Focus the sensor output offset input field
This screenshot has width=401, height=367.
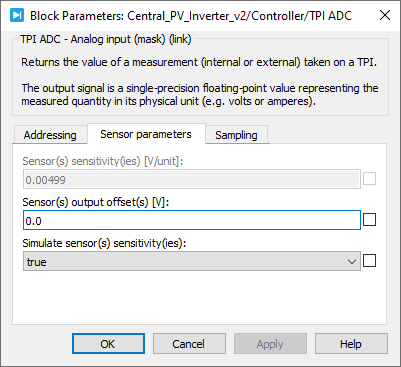(x=192, y=220)
